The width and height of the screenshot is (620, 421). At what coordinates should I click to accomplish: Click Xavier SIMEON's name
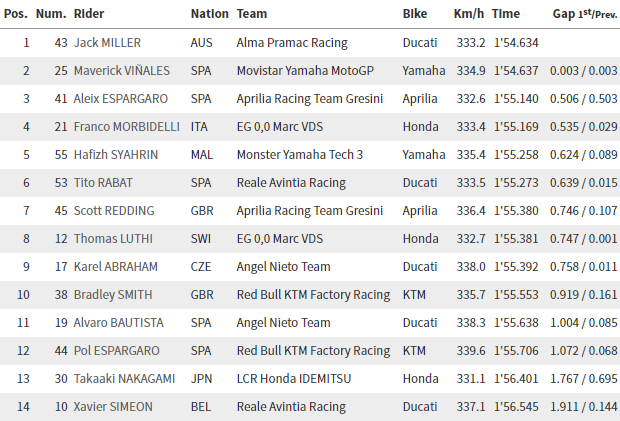(113, 407)
